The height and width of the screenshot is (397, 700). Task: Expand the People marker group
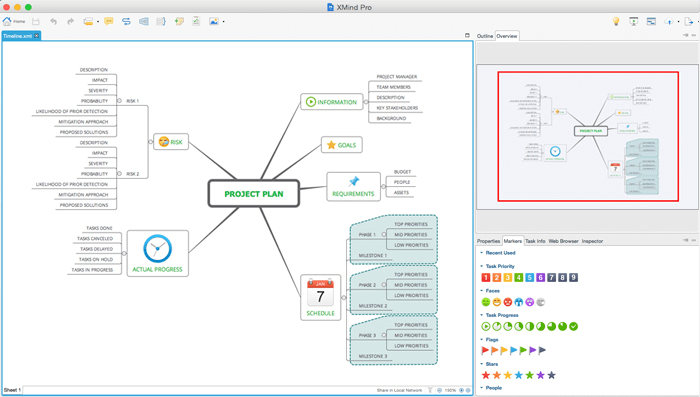pos(482,388)
